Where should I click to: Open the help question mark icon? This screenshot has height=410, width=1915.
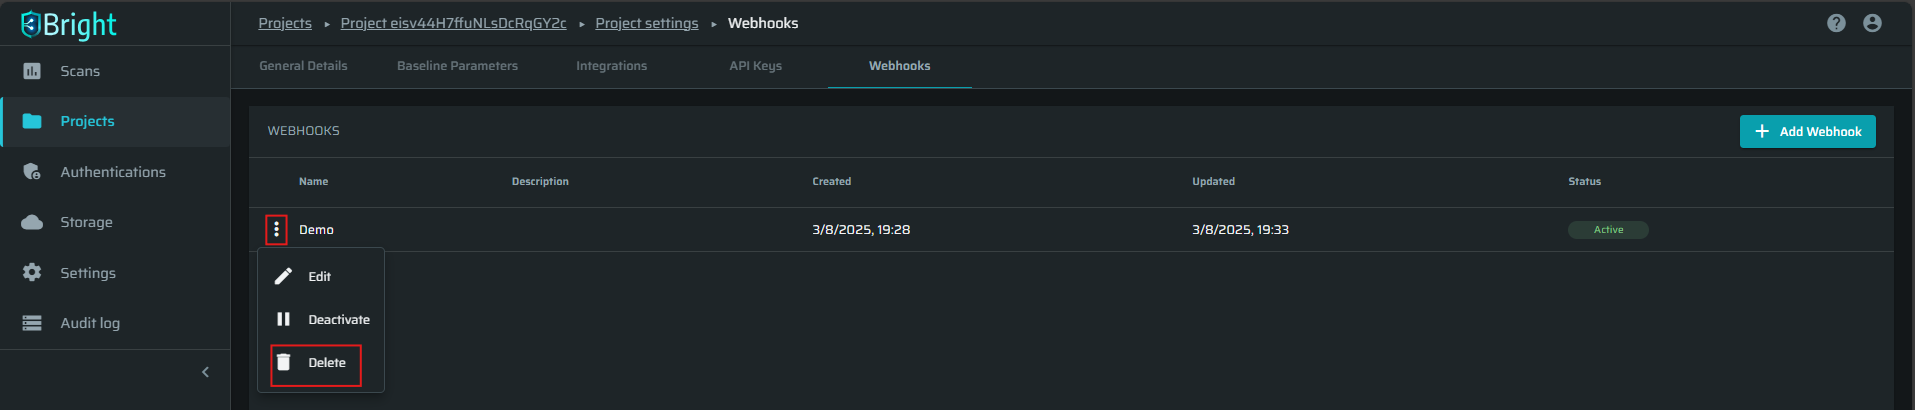tap(1836, 23)
